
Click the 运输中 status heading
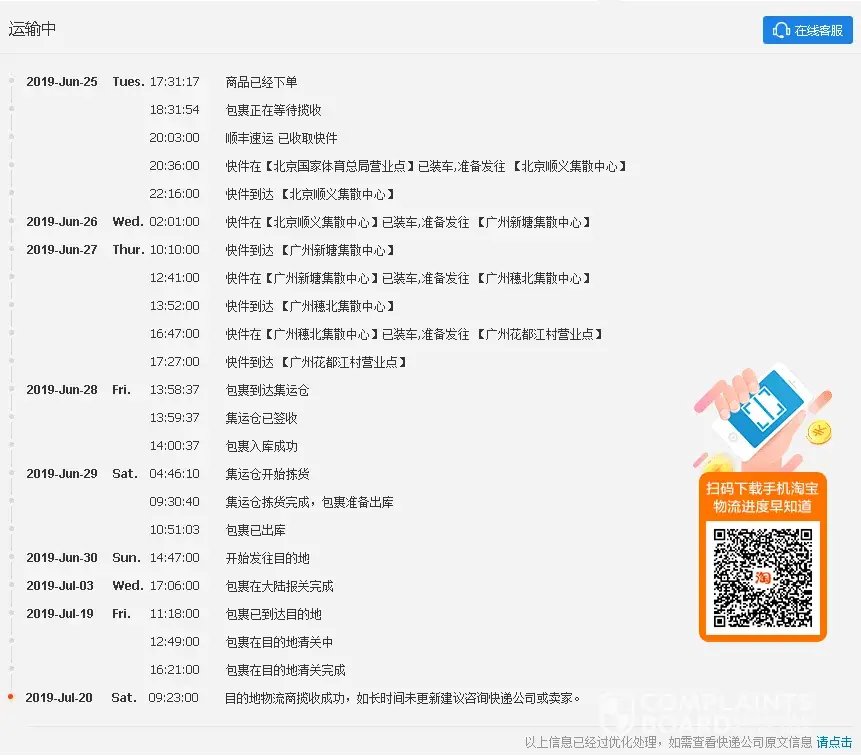coord(33,29)
